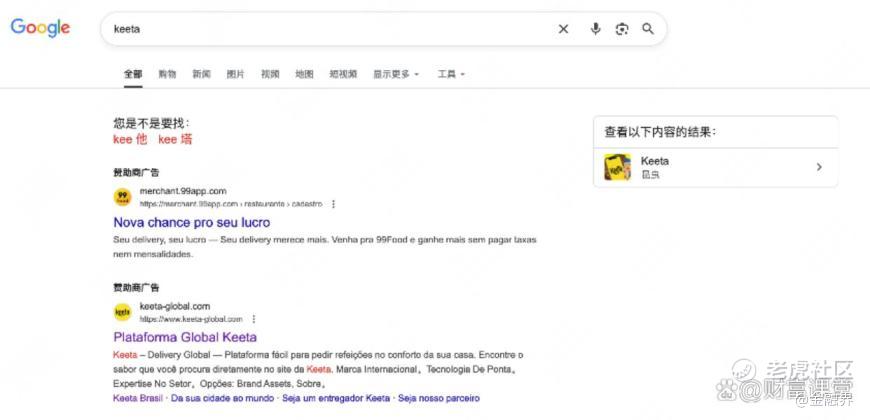Click the 'kee 他' suggestion
The width and height of the screenshot is (870, 420).
click(x=130, y=139)
